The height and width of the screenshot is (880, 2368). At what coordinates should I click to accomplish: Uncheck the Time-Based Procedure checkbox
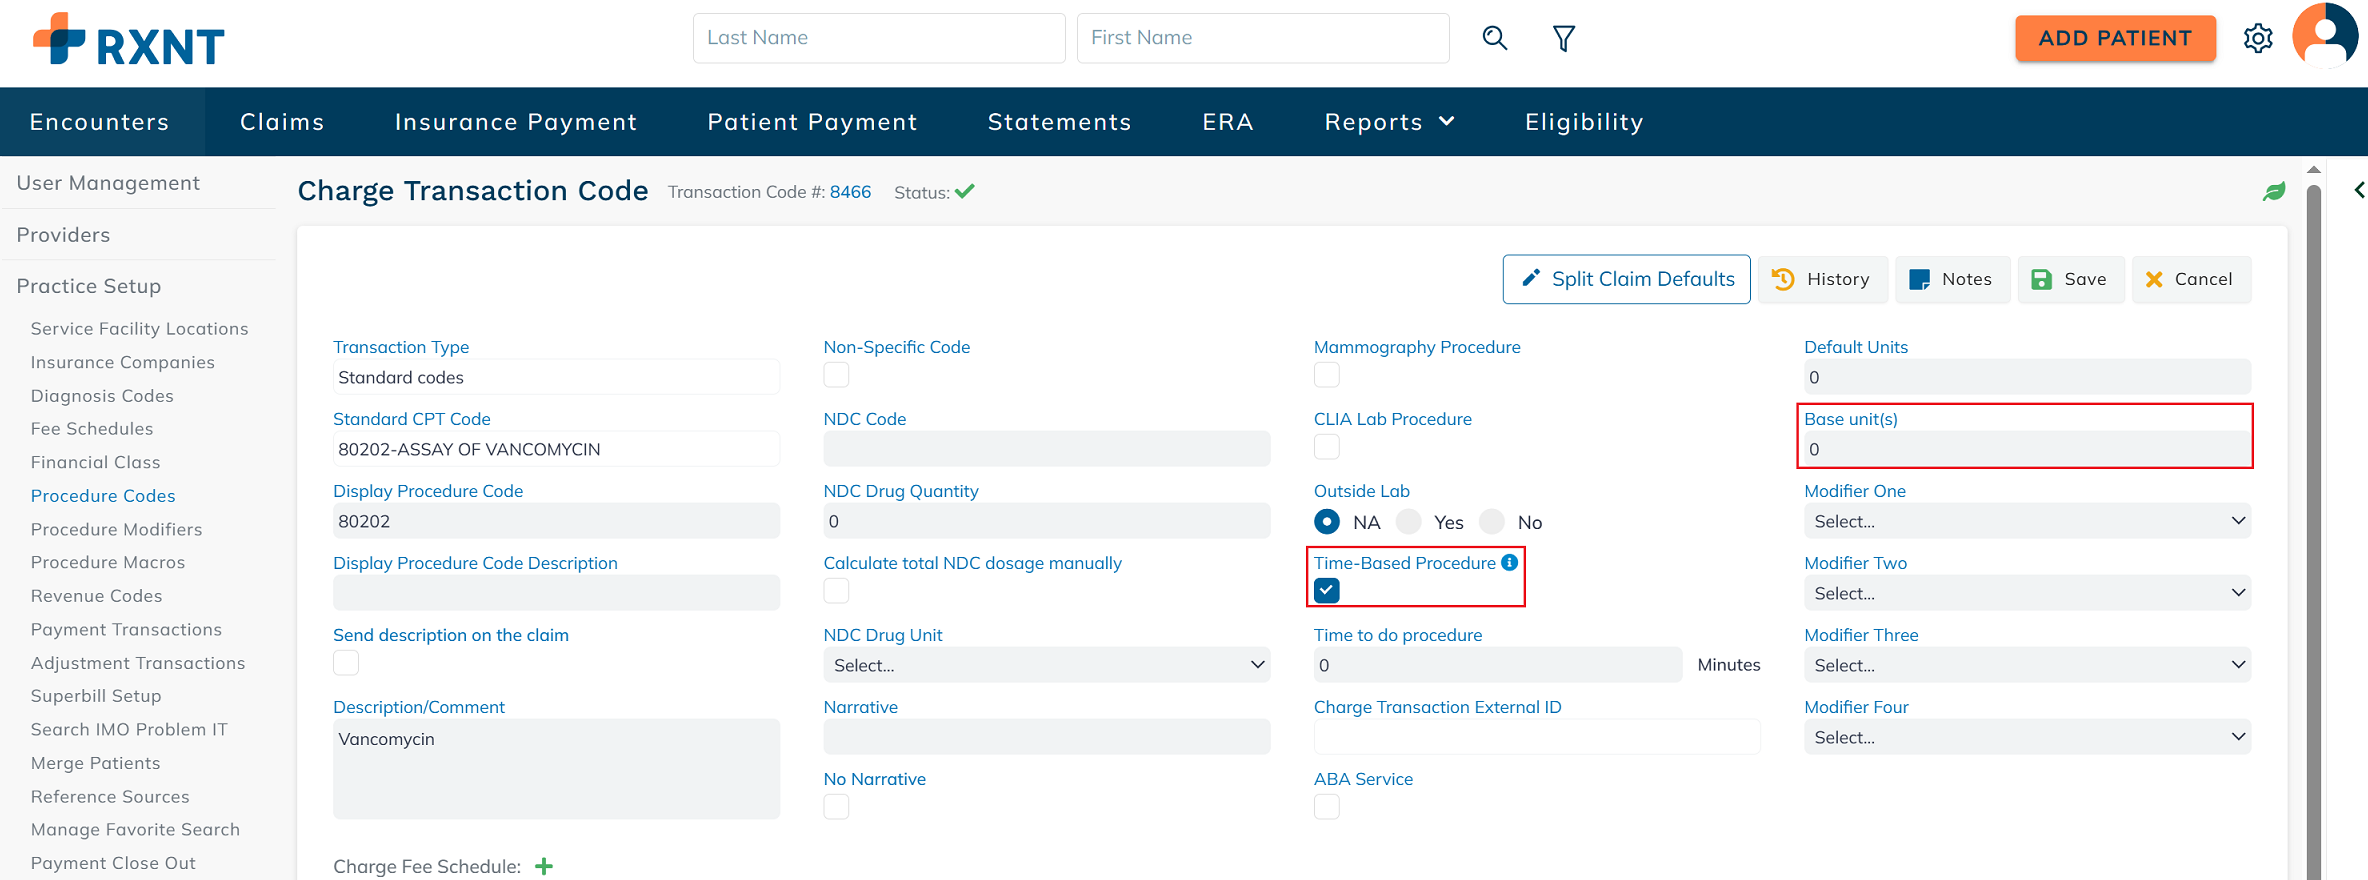coord(1327,591)
